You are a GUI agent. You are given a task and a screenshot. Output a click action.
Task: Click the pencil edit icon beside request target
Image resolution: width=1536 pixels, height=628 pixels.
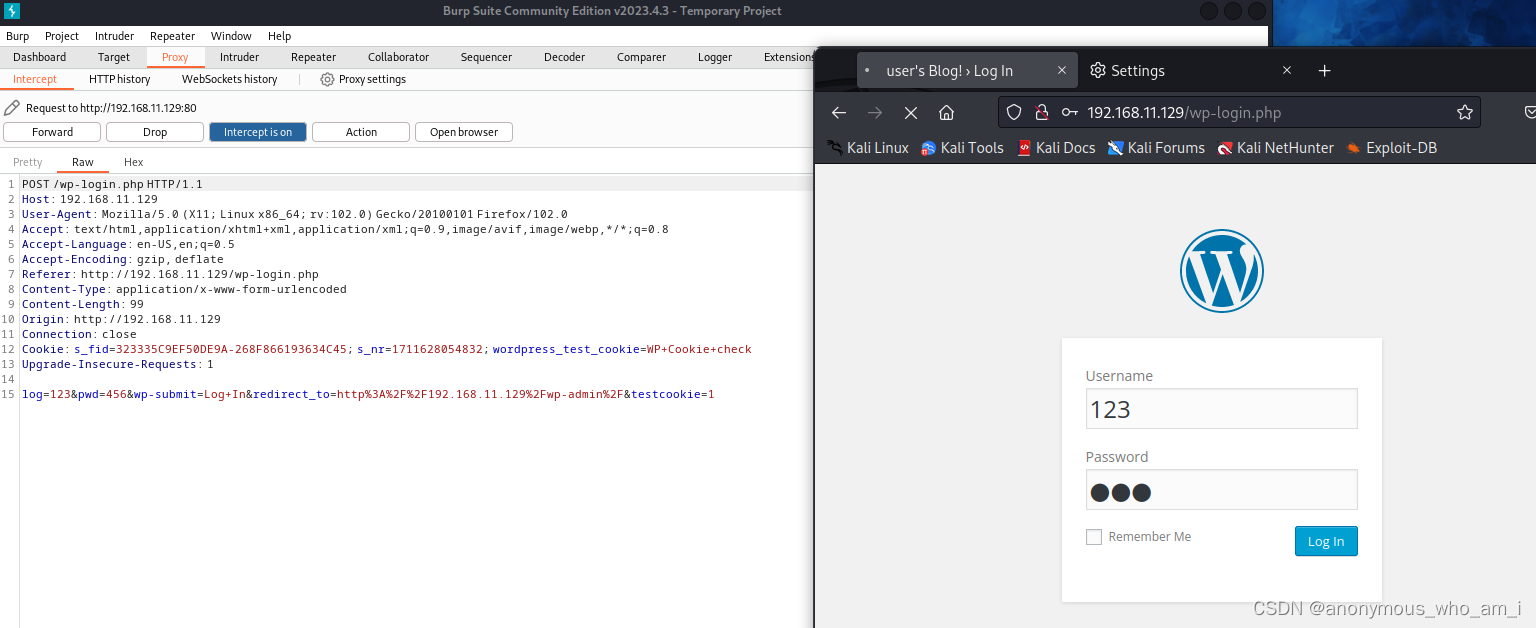click(x=12, y=108)
